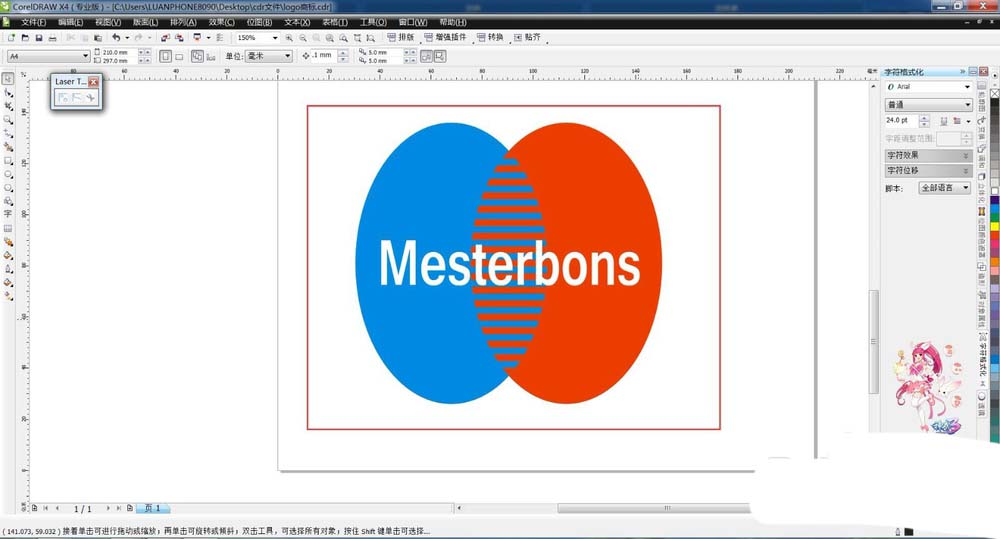This screenshot has height=539, width=1000.
Task: Click the Zoom in magnifier icon
Action: pyautogui.click(x=289, y=38)
